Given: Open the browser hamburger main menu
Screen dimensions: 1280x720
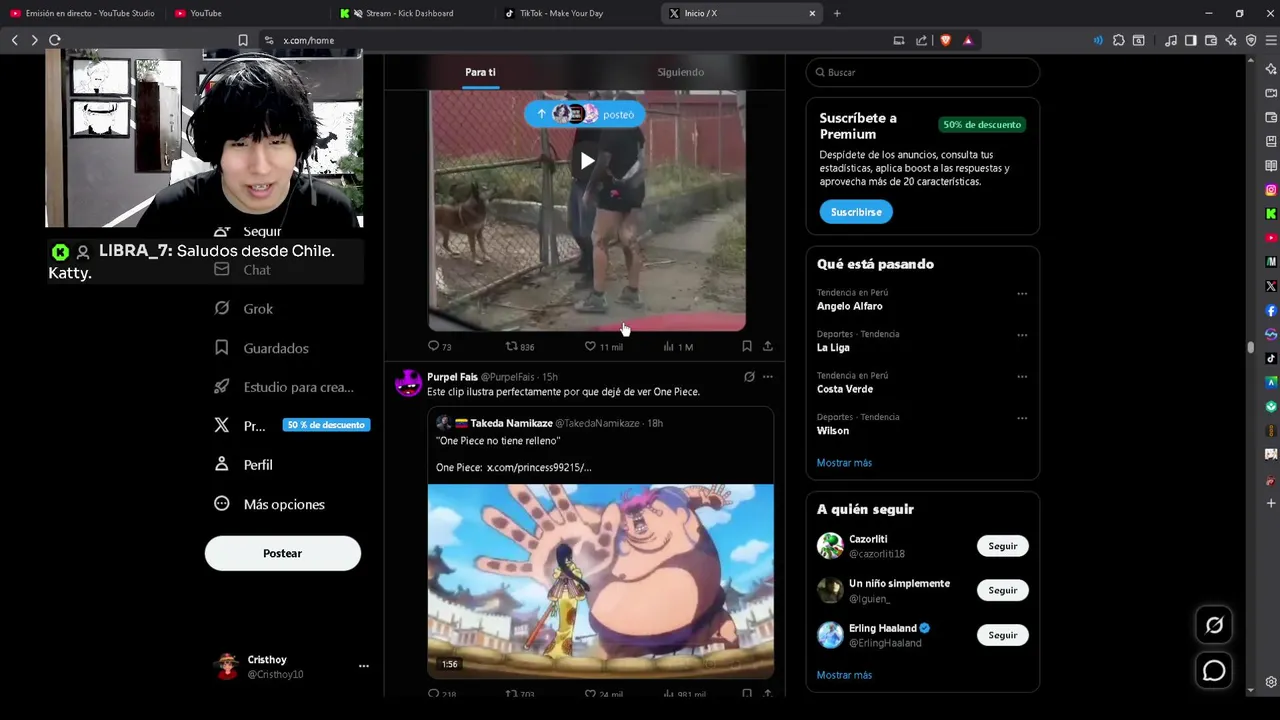Looking at the screenshot, I should (1271, 40).
